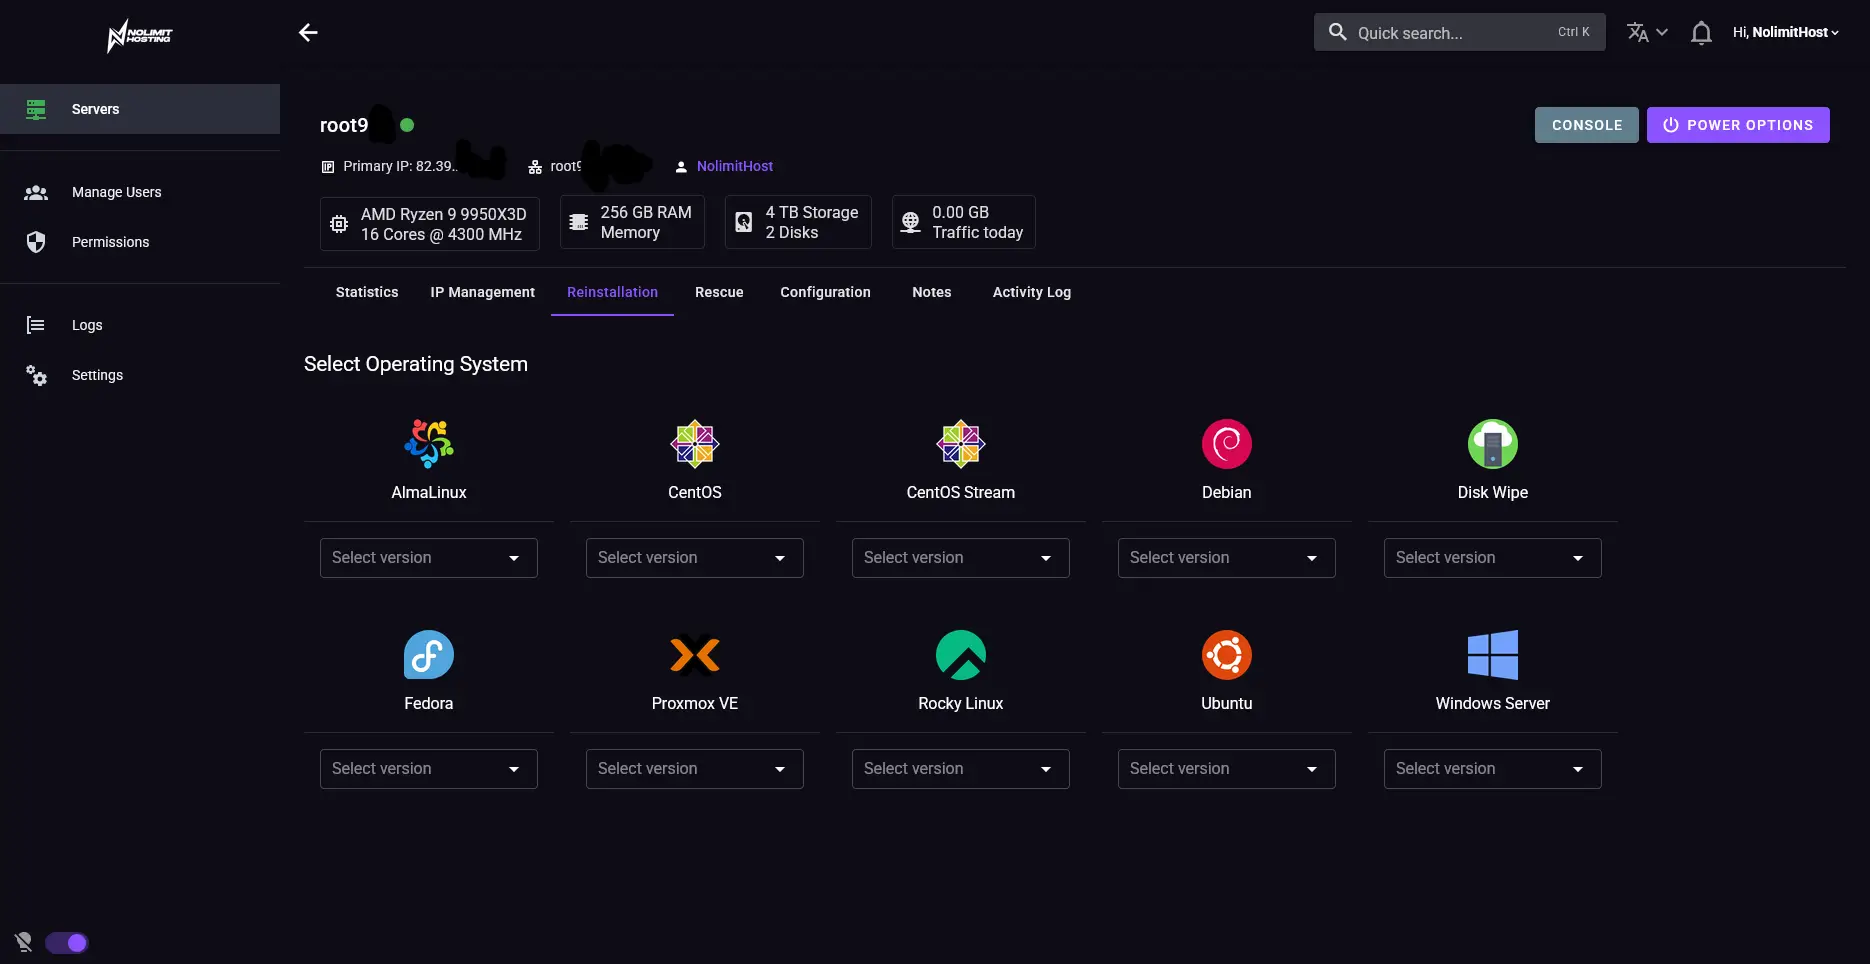Click the hostname network icon
Screen dimensions: 1870x964
pyautogui.click(x=535, y=167)
